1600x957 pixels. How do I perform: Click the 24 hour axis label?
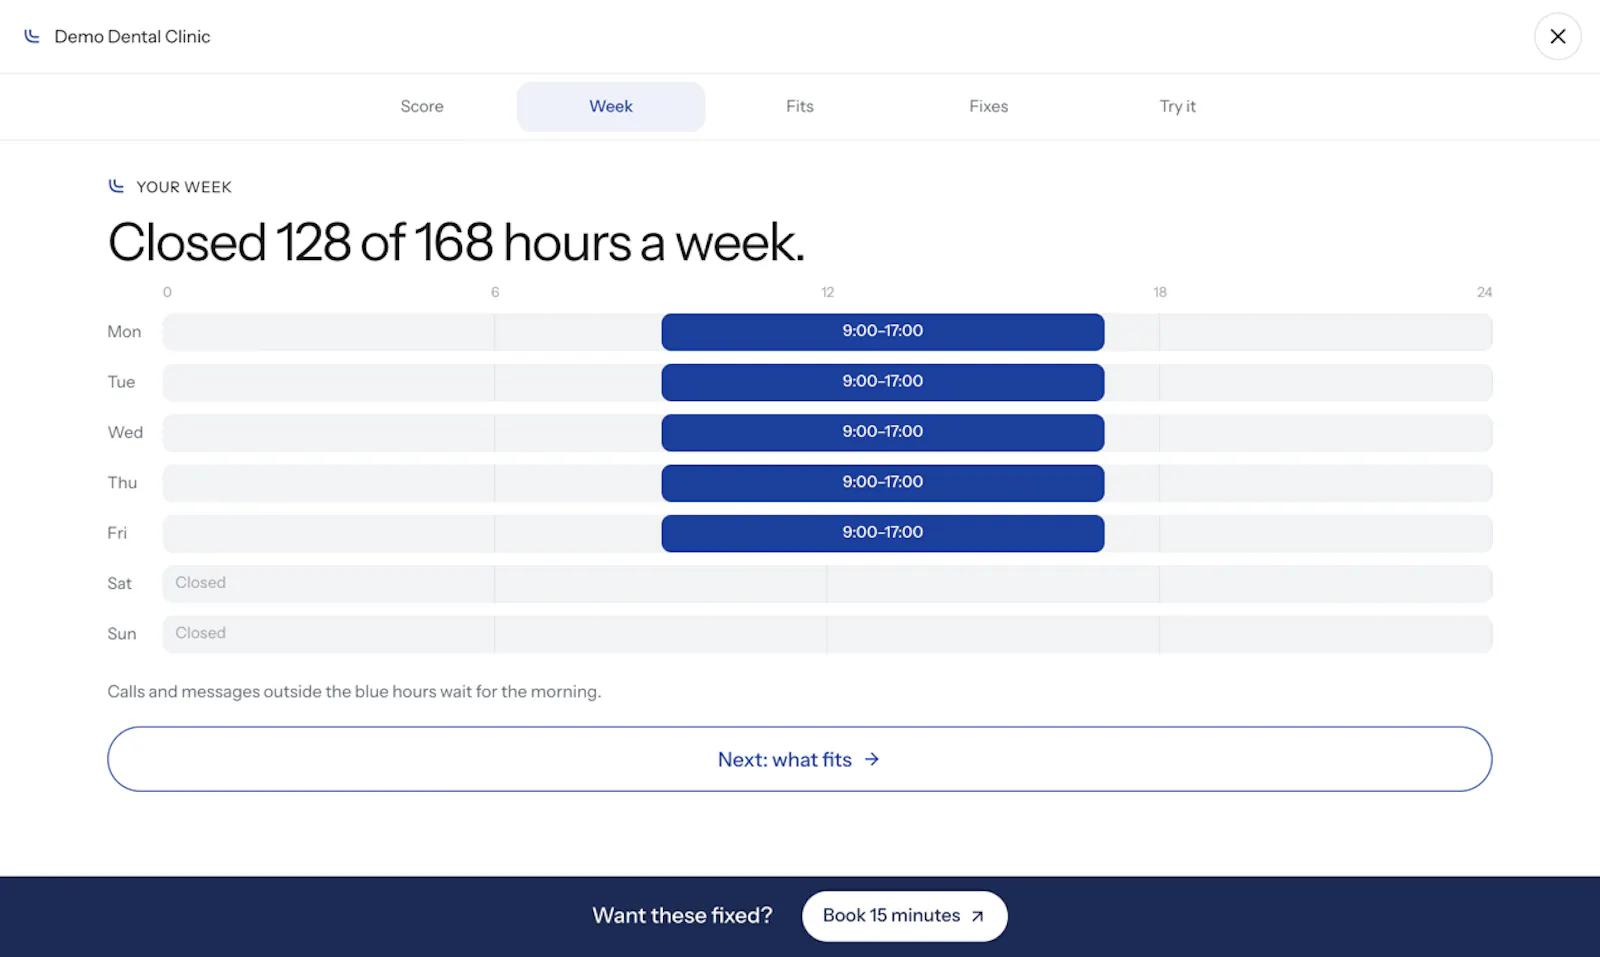[x=1484, y=292]
